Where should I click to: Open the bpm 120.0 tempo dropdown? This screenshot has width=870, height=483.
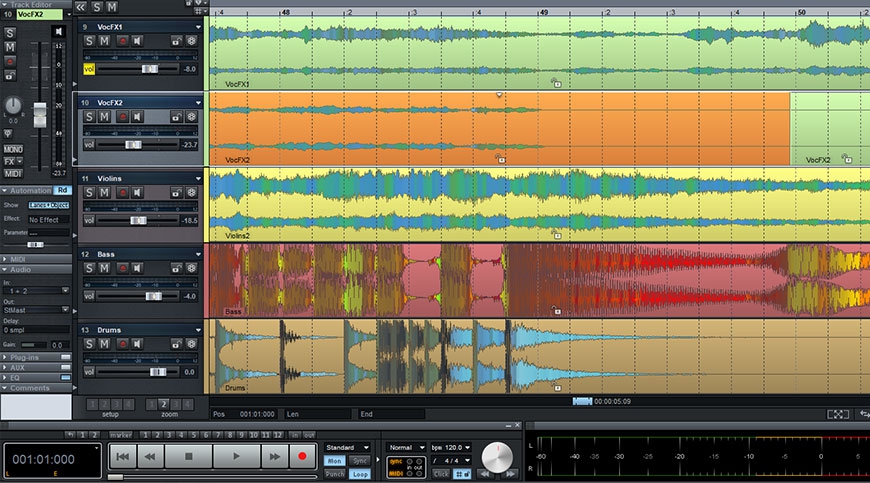tap(452, 447)
